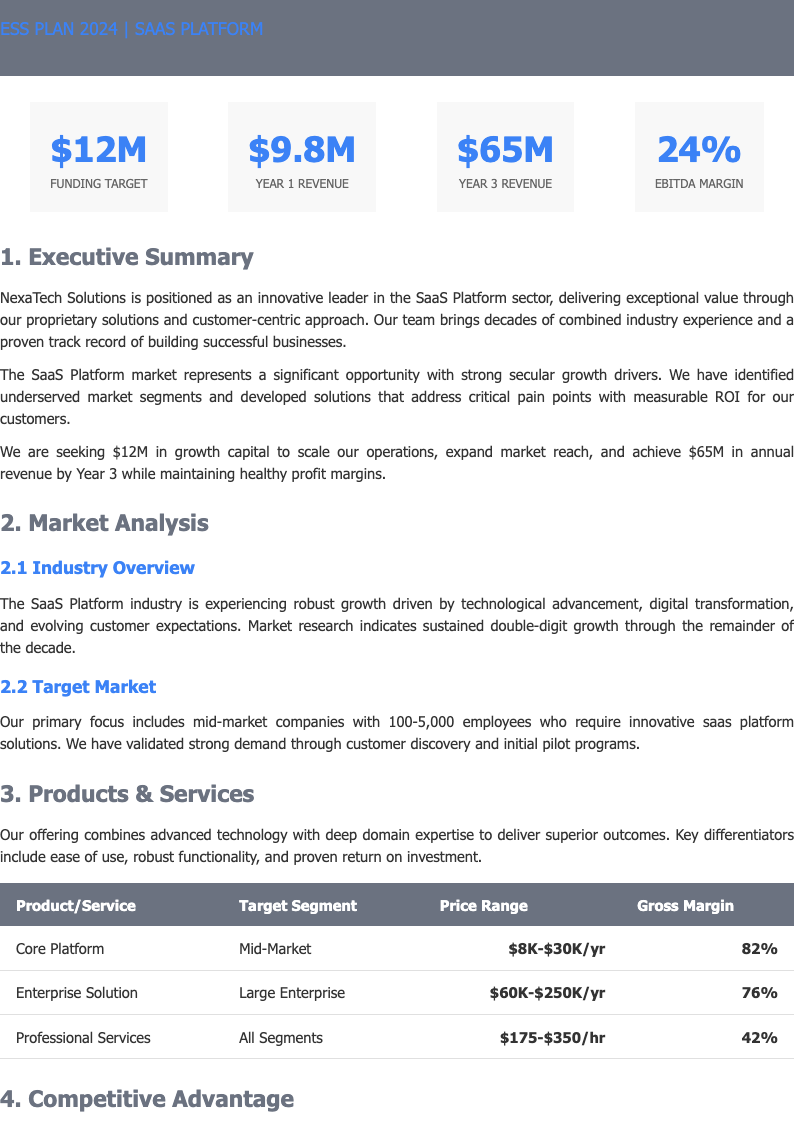The width and height of the screenshot is (794, 1123).
Task: Select the 'Core Platform' table row cell
Action: point(60,949)
